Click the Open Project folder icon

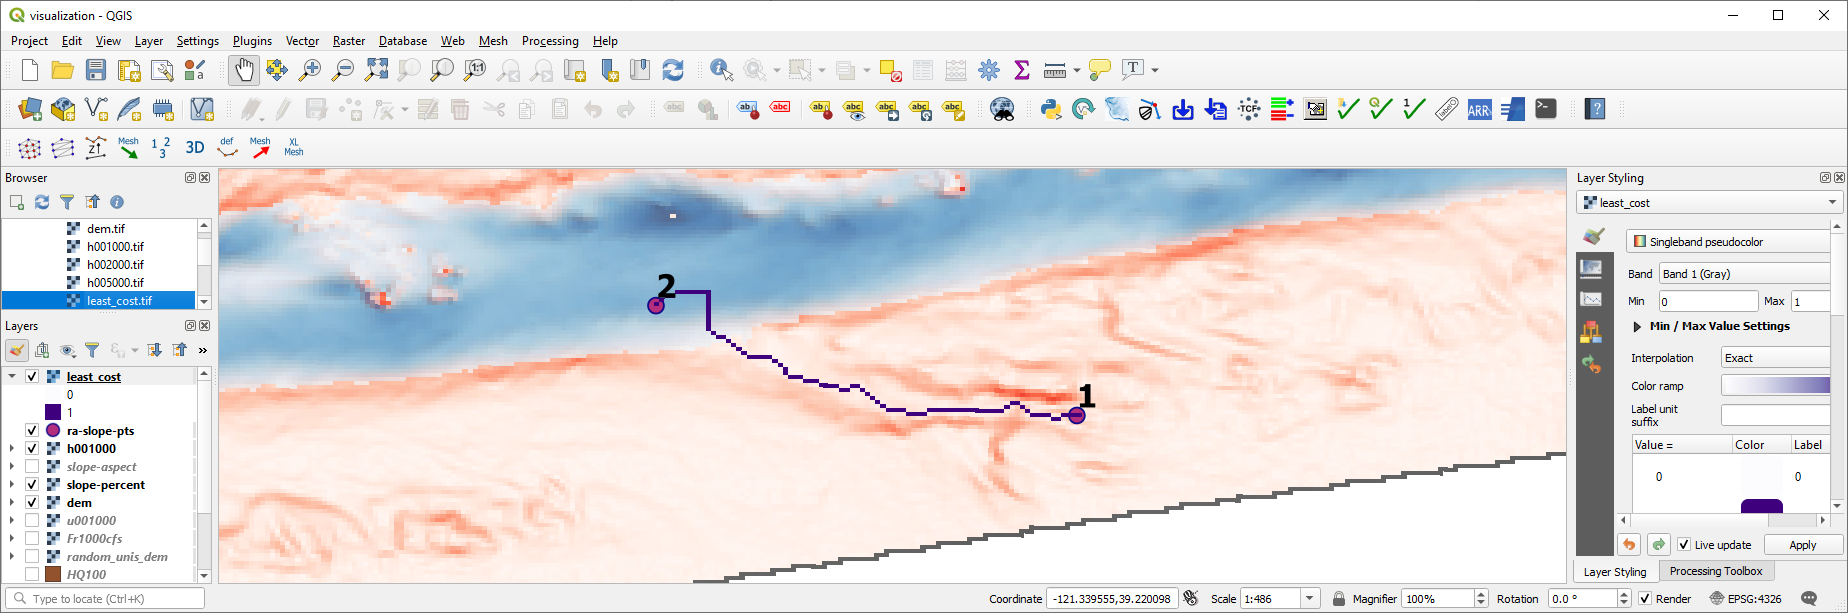(63, 70)
